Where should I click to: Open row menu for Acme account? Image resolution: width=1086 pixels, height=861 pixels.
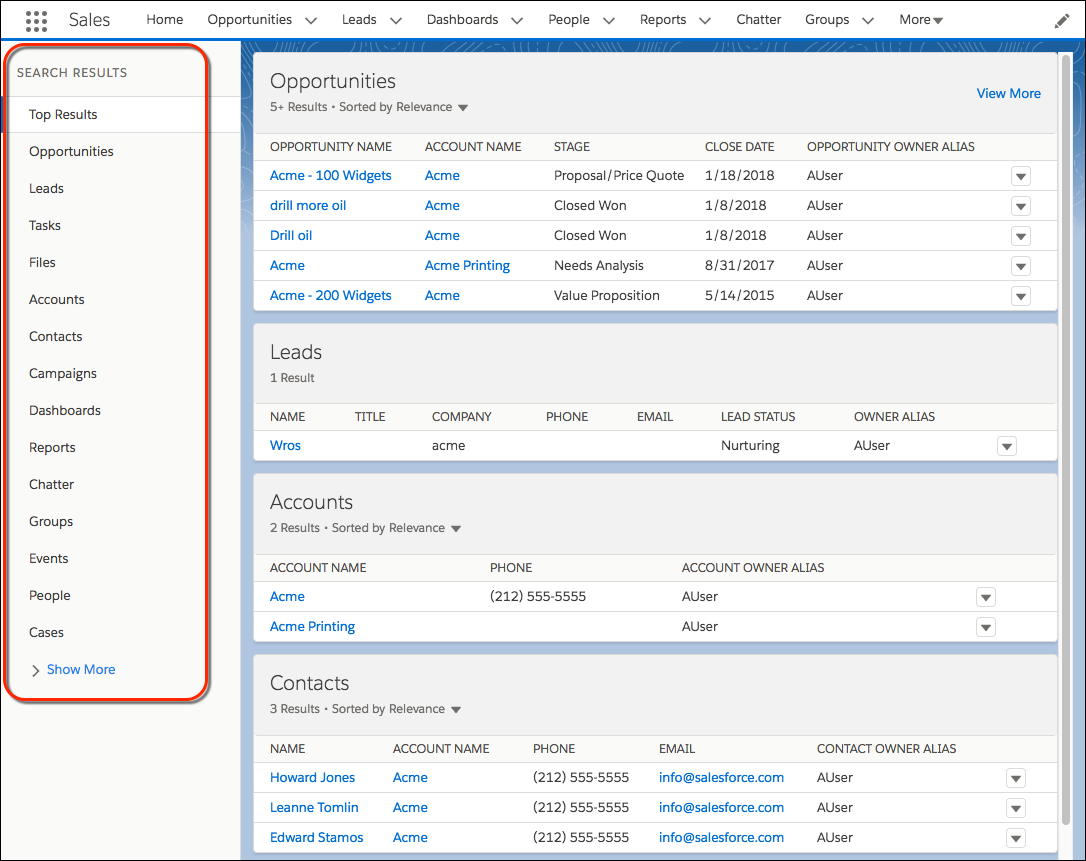coord(986,597)
